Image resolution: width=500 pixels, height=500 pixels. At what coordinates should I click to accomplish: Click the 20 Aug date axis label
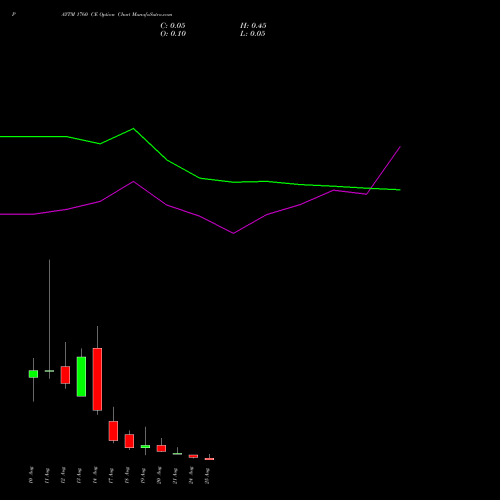(159, 475)
